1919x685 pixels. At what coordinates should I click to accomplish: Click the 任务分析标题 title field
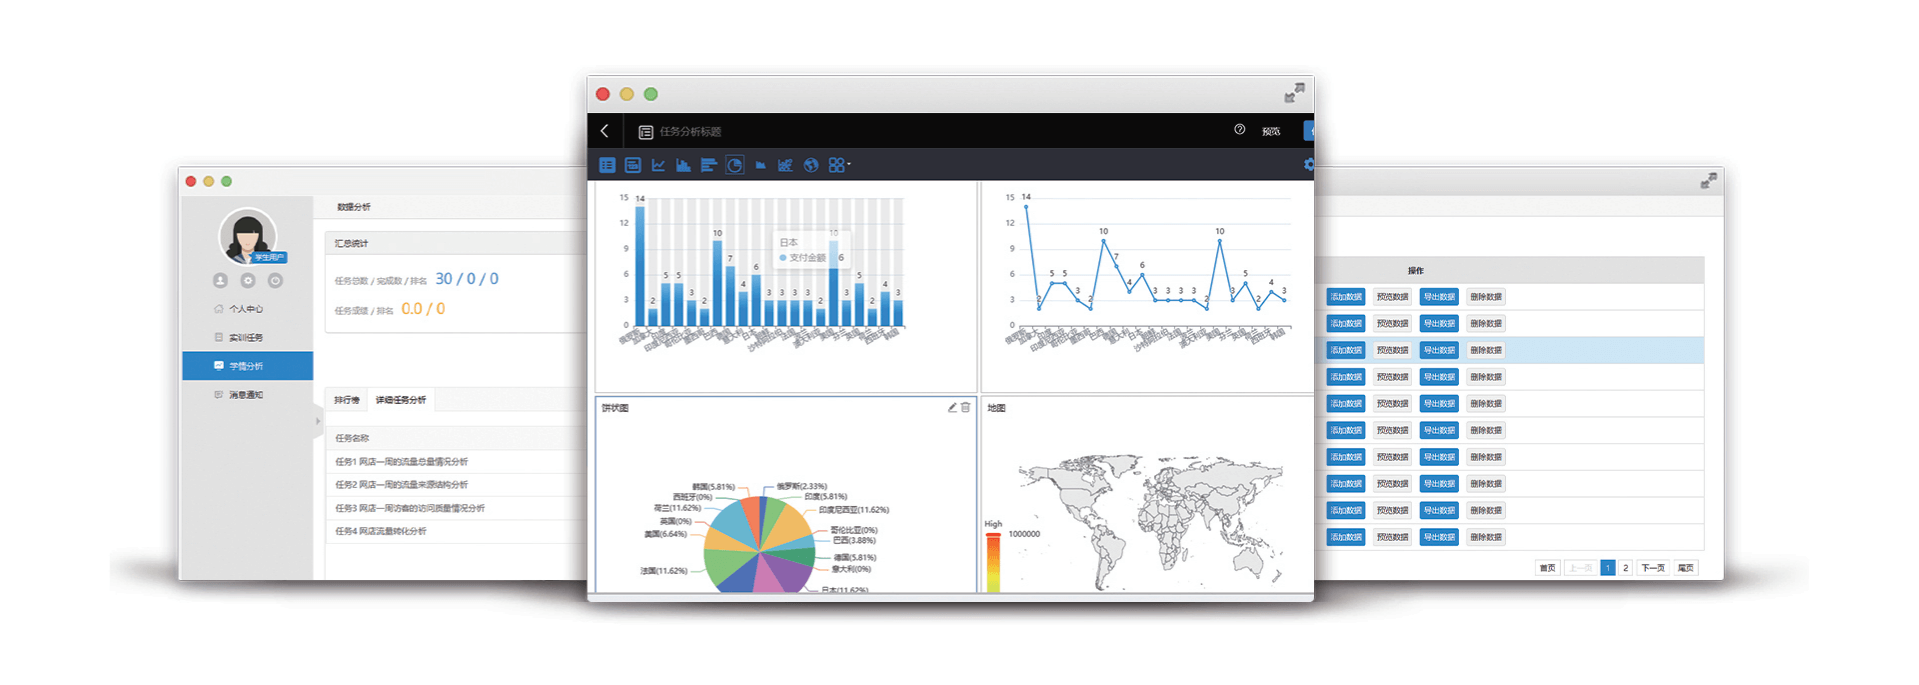[x=690, y=132]
